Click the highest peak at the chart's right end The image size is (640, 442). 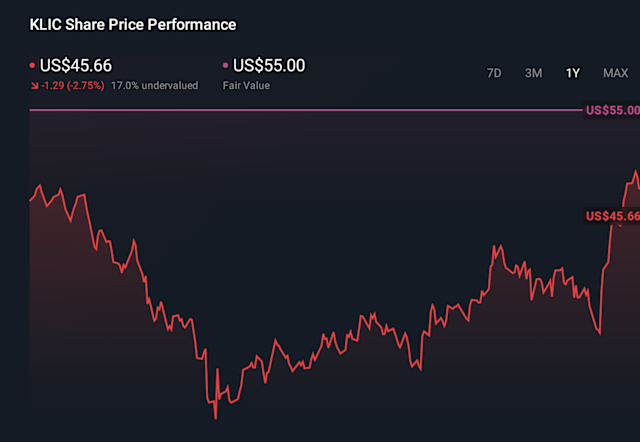click(x=635, y=171)
